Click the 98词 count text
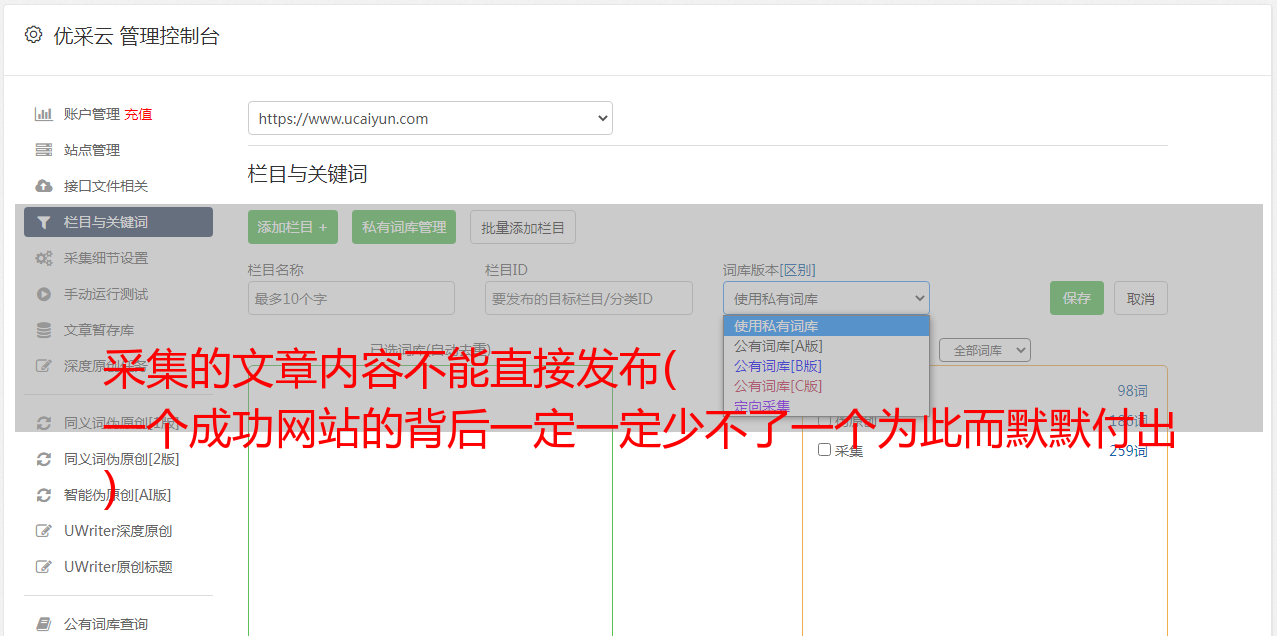The image size is (1277, 636). pos(1132,391)
